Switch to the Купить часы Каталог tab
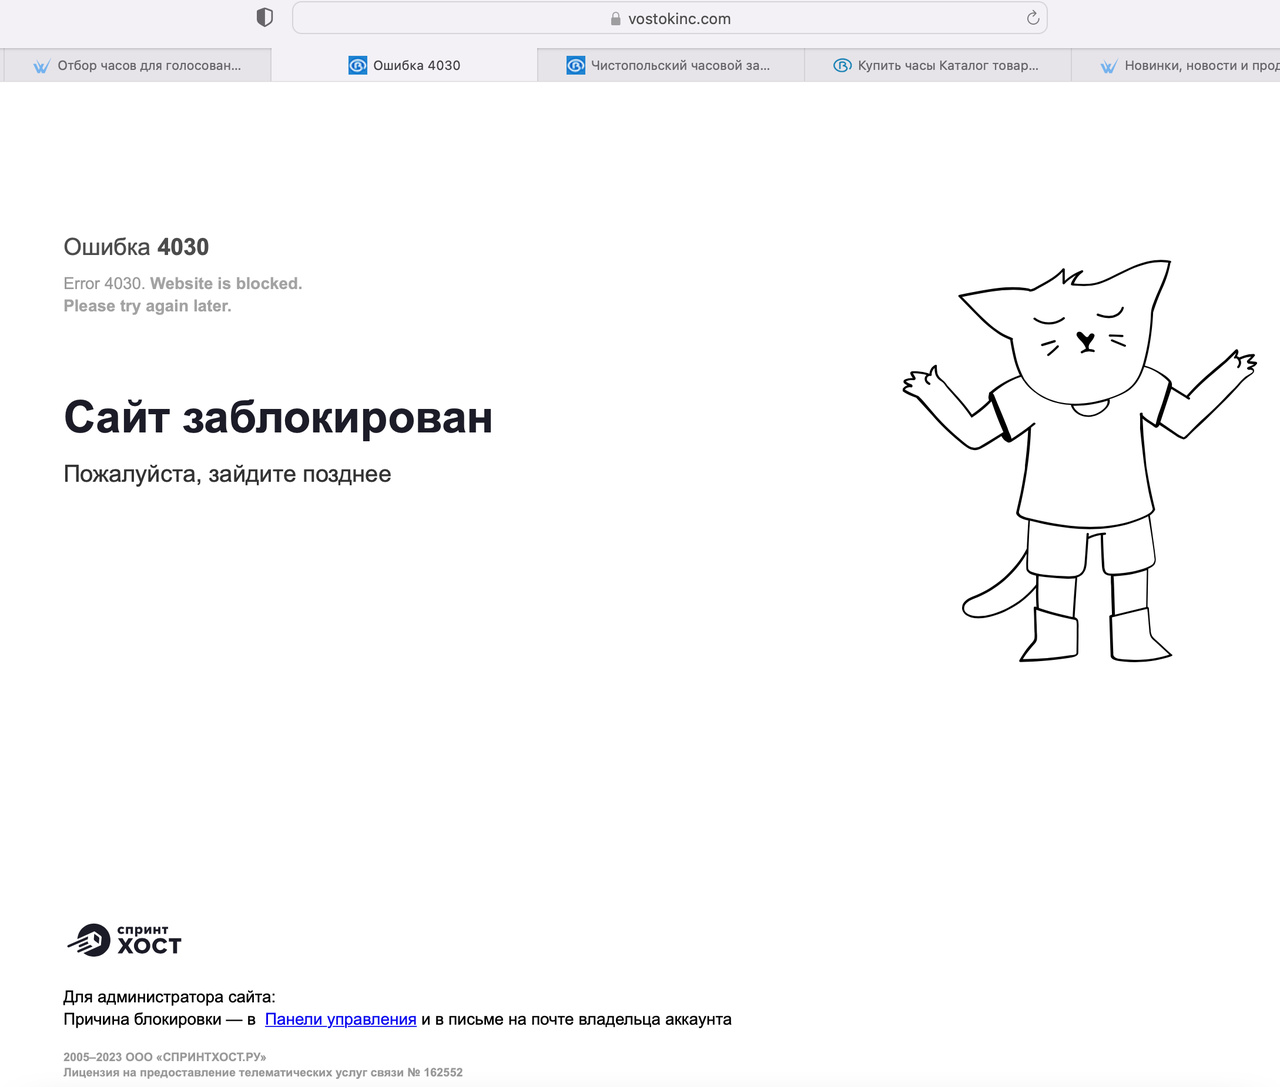Screen dimensions: 1280x1087 [x=947, y=65]
